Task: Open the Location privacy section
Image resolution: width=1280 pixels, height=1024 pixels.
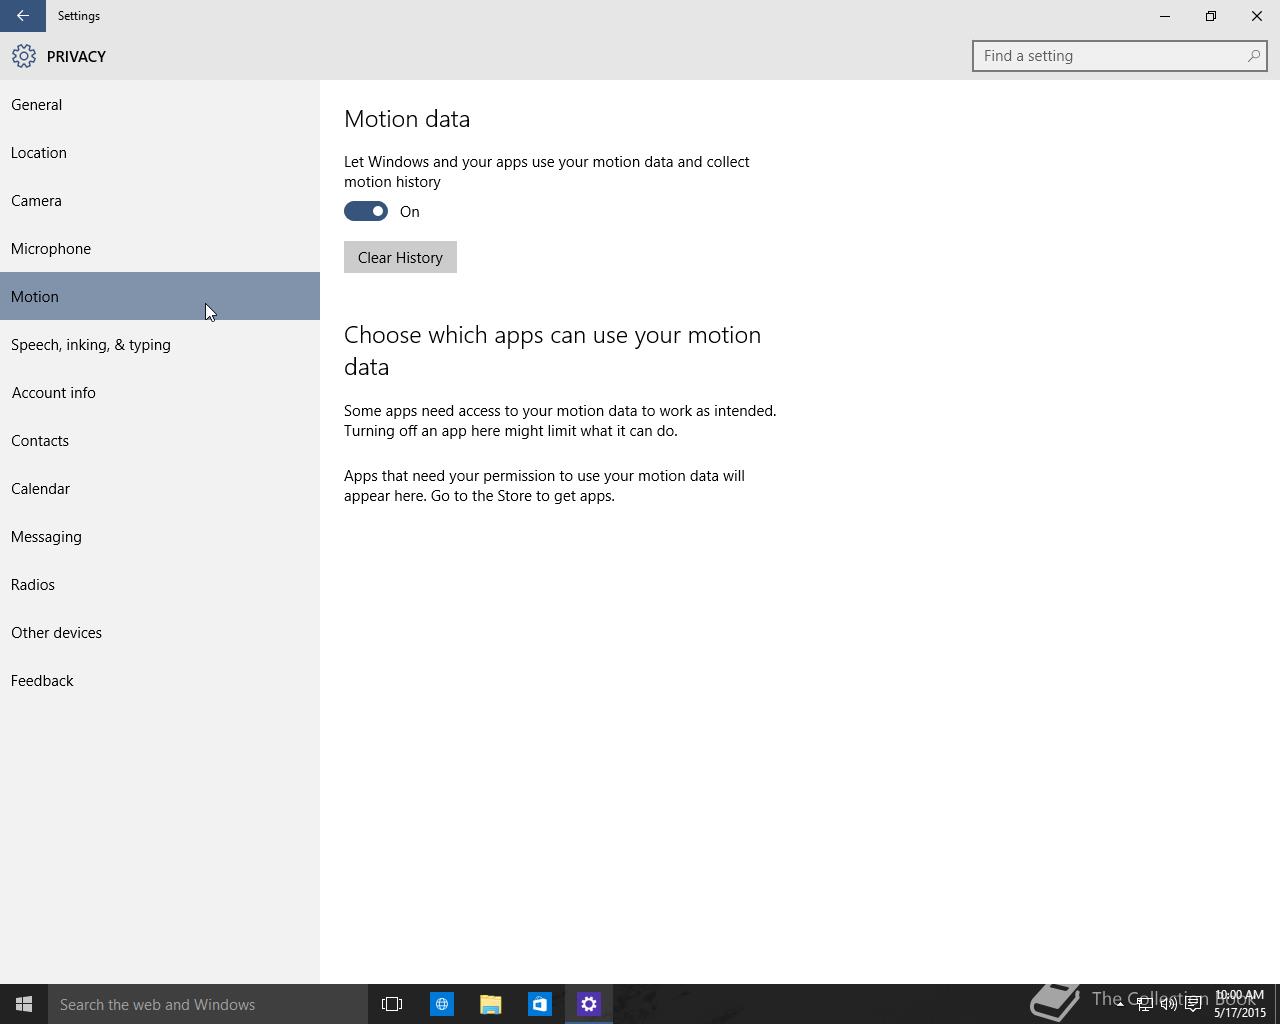Action: [160, 152]
